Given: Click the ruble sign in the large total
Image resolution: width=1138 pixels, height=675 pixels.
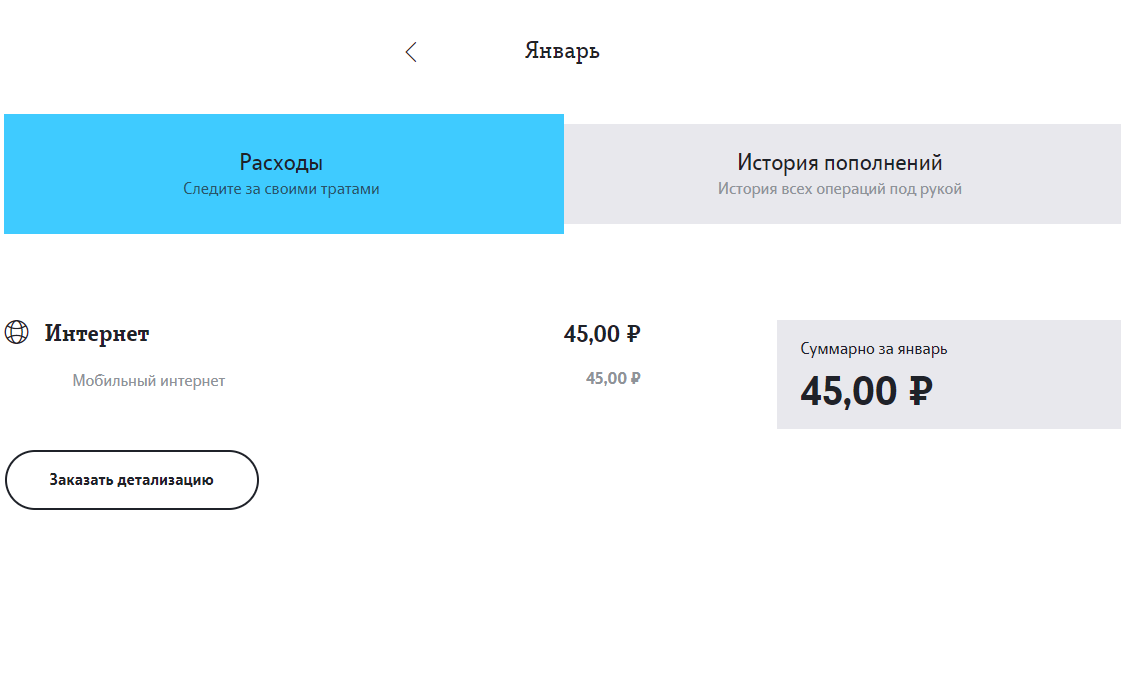Looking at the screenshot, I should coord(920,391).
